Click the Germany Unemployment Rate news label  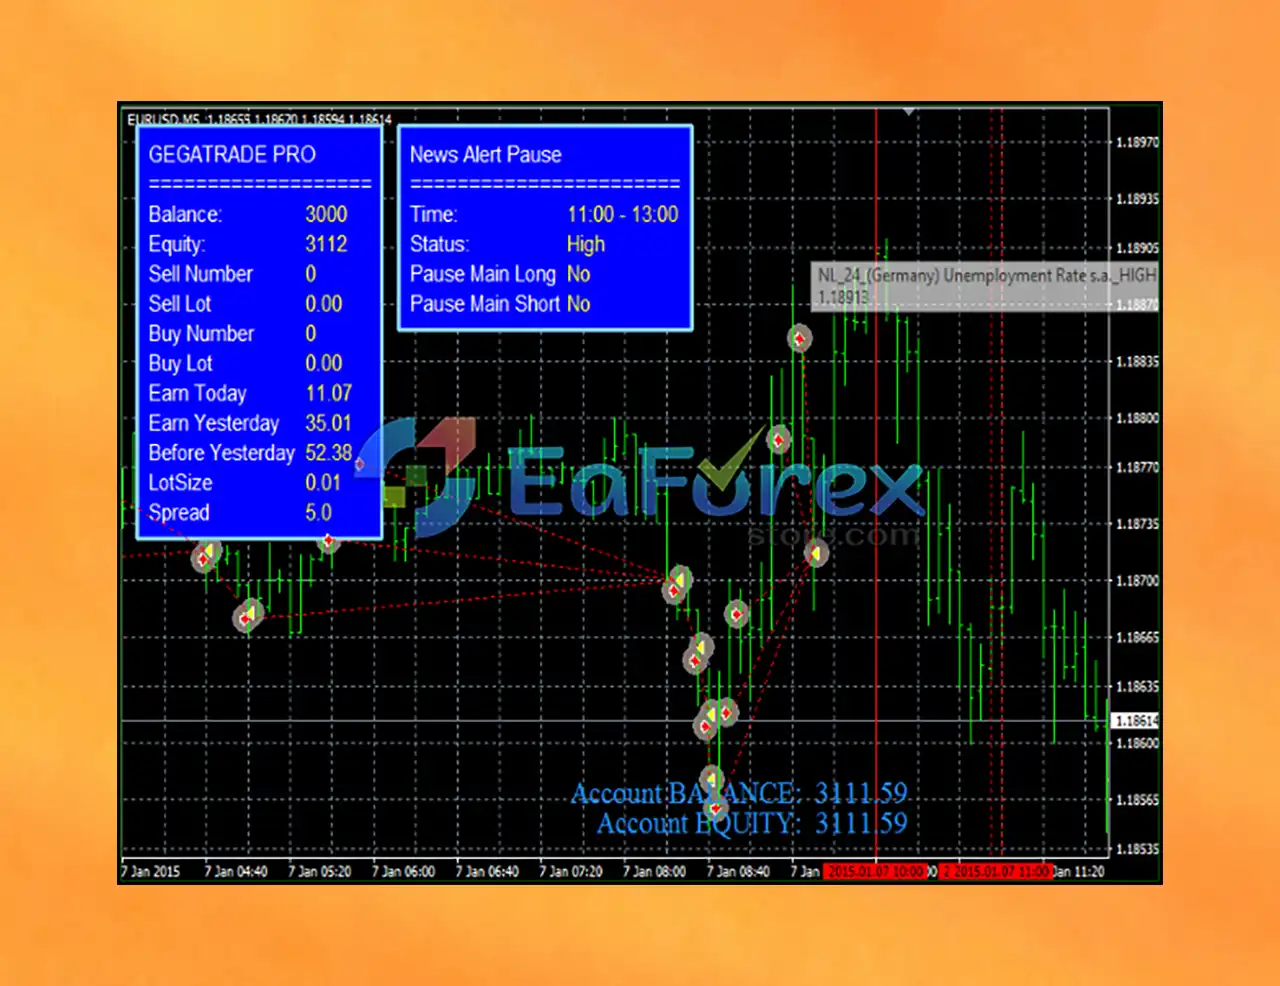click(987, 275)
